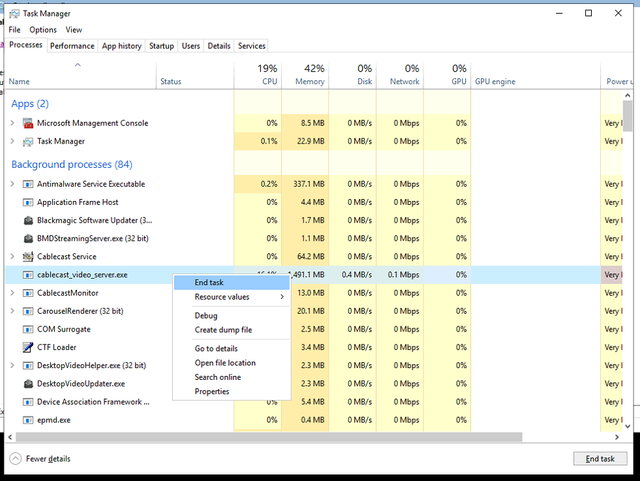Image resolution: width=640 pixels, height=481 pixels.
Task: Select the Cablecast Service icon
Action: tap(28, 256)
